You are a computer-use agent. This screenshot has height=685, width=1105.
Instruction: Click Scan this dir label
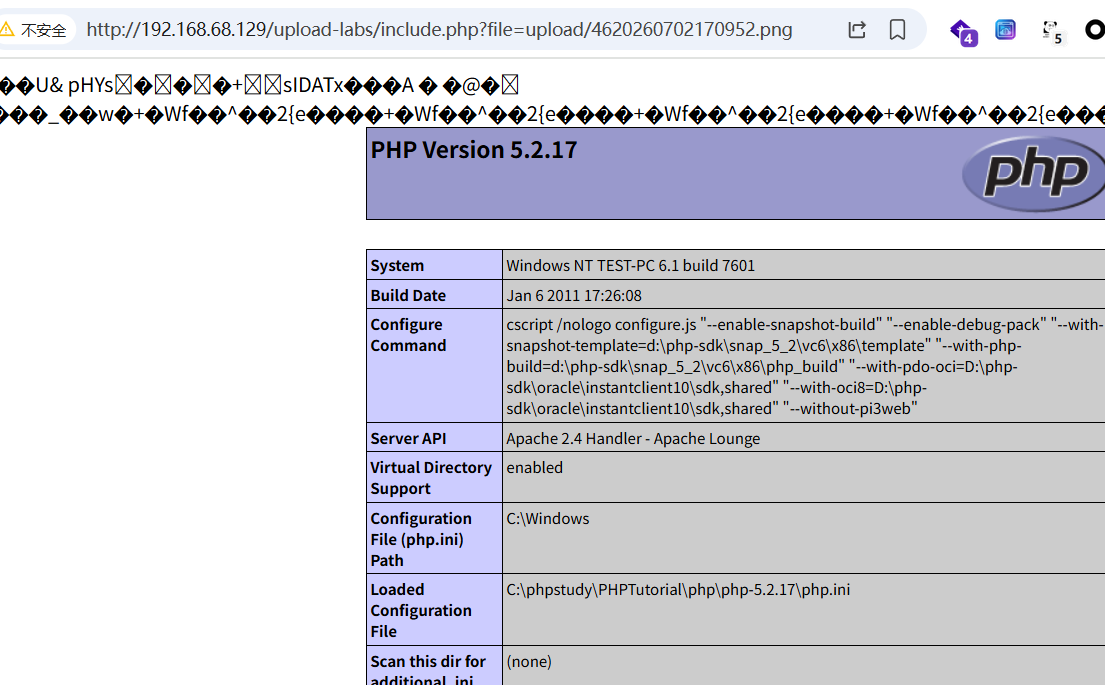428,671
